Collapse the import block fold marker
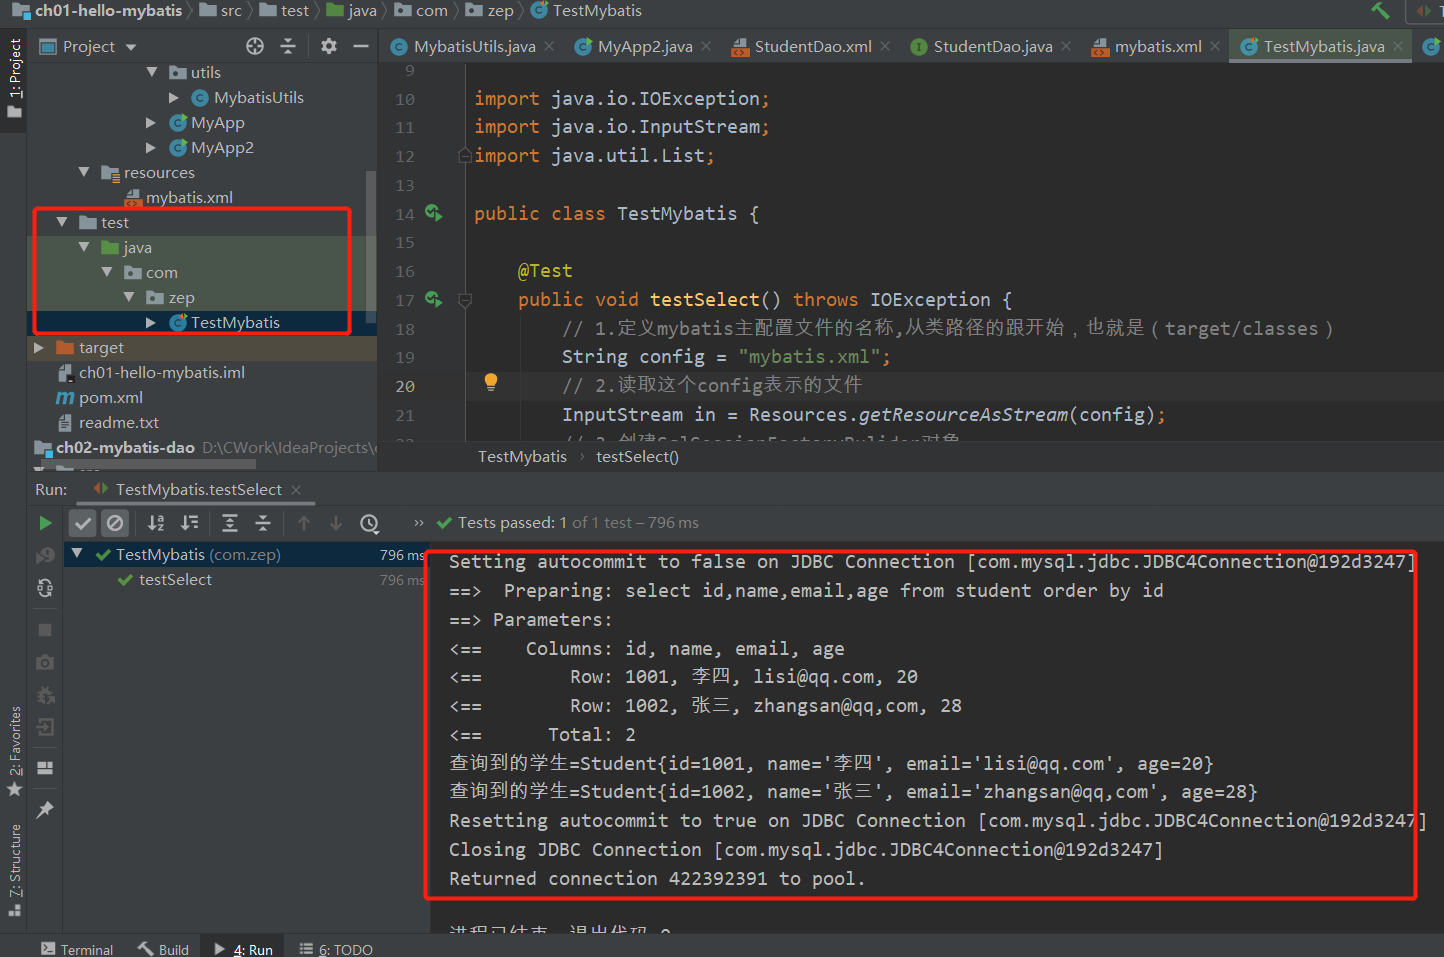1444x957 pixels. pyautogui.click(x=464, y=155)
